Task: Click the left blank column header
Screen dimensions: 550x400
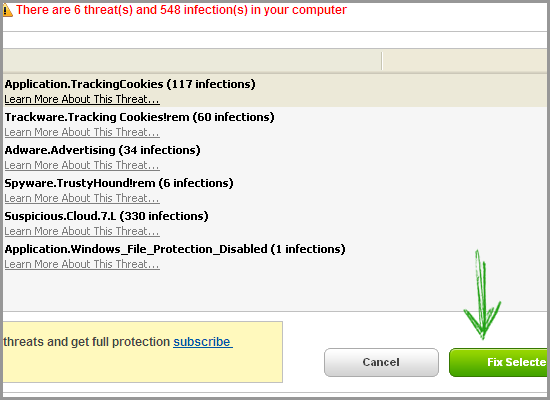Action: click(192, 61)
